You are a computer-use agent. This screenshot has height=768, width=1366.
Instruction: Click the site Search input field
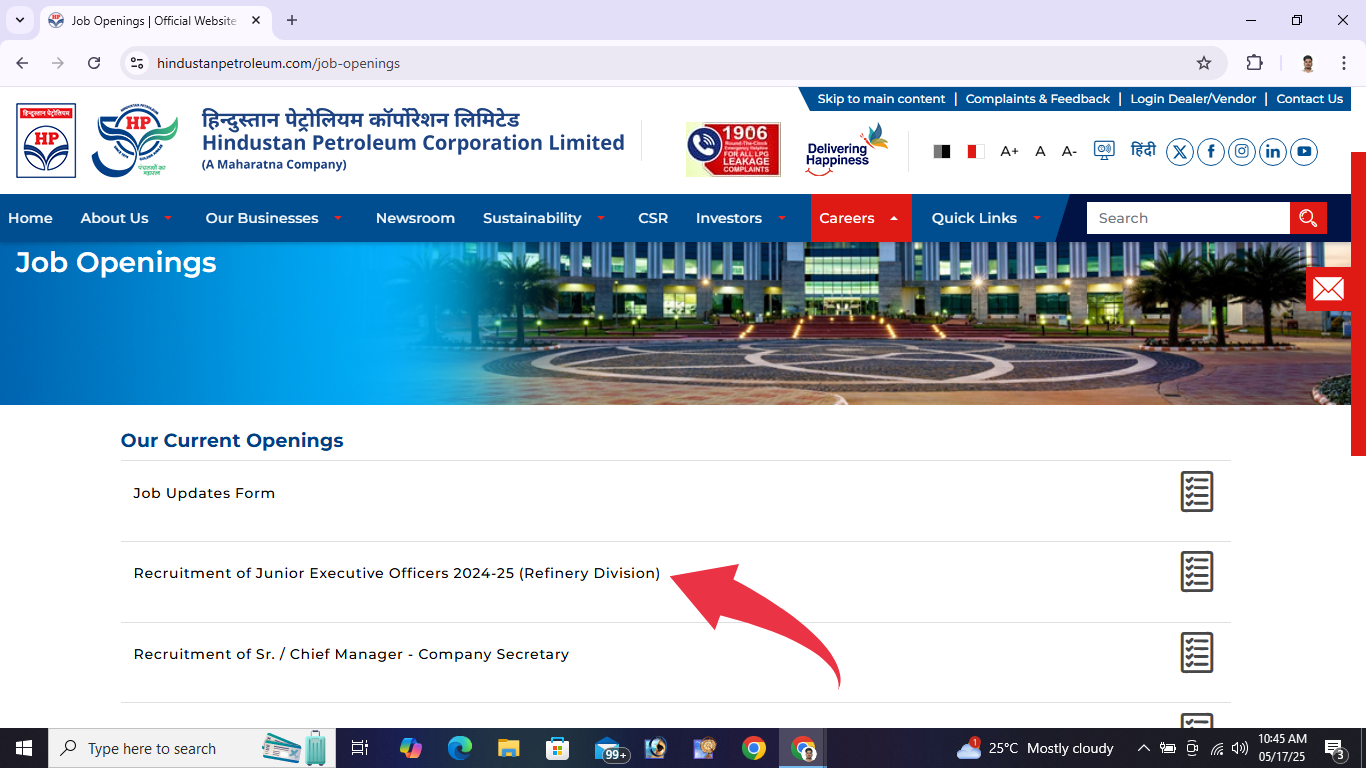tap(1188, 218)
